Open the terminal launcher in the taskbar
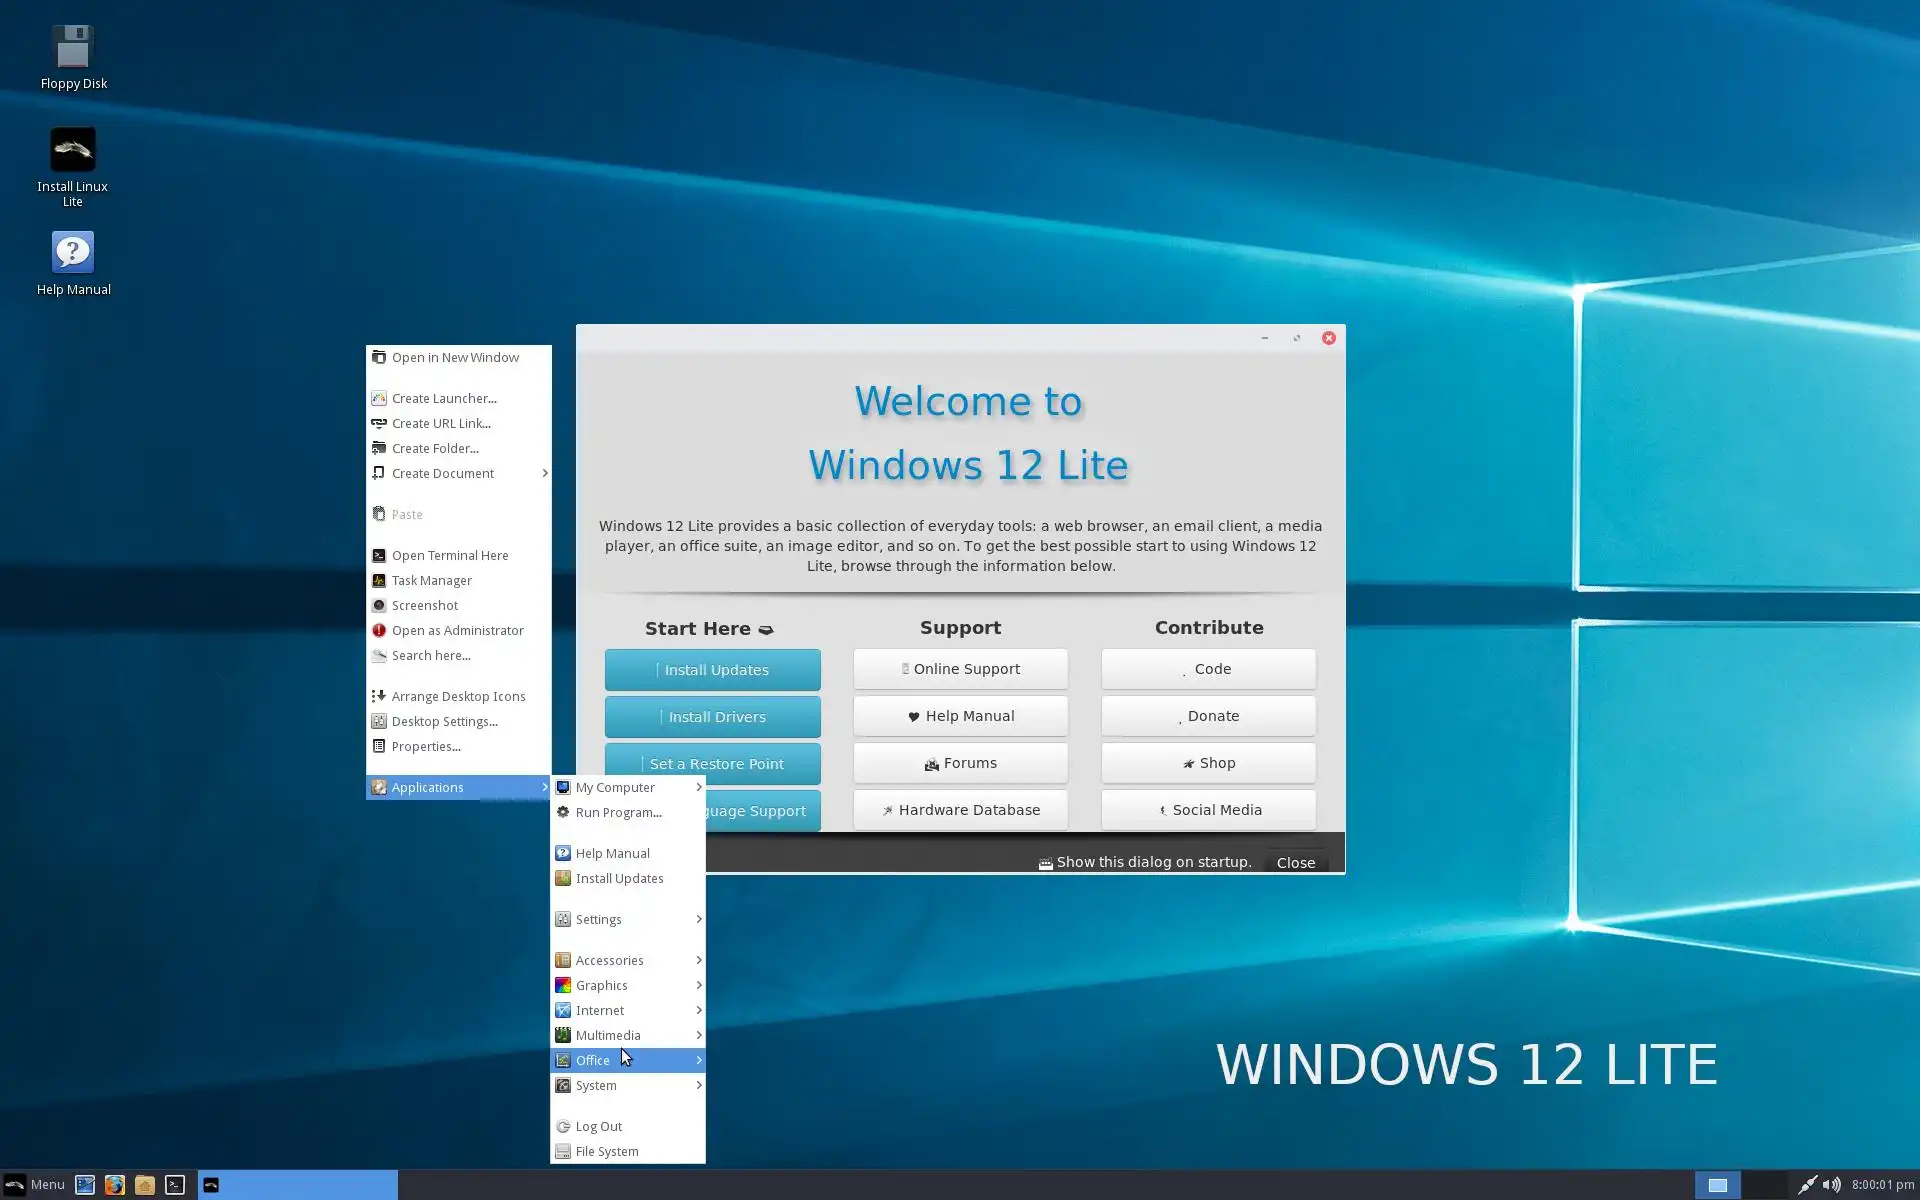Viewport: 1920px width, 1200px height. (175, 1185)
